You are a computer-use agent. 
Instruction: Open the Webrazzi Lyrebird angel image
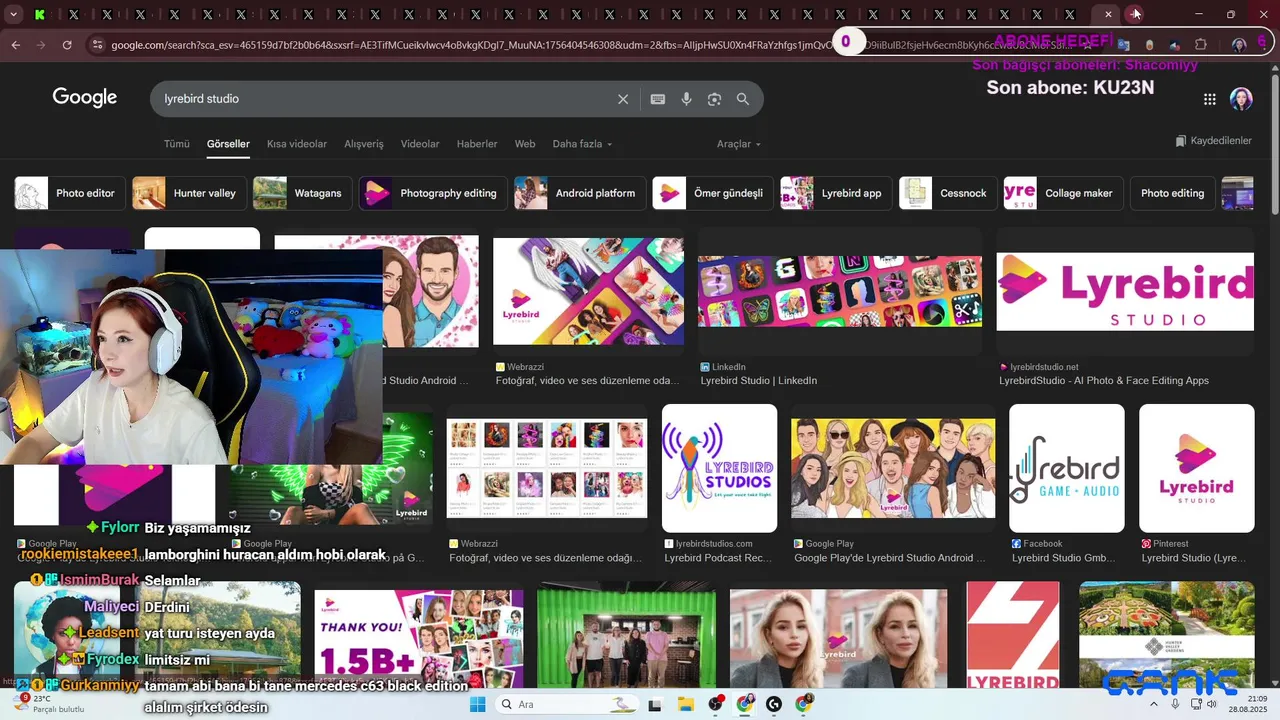[x=588, y=291]
